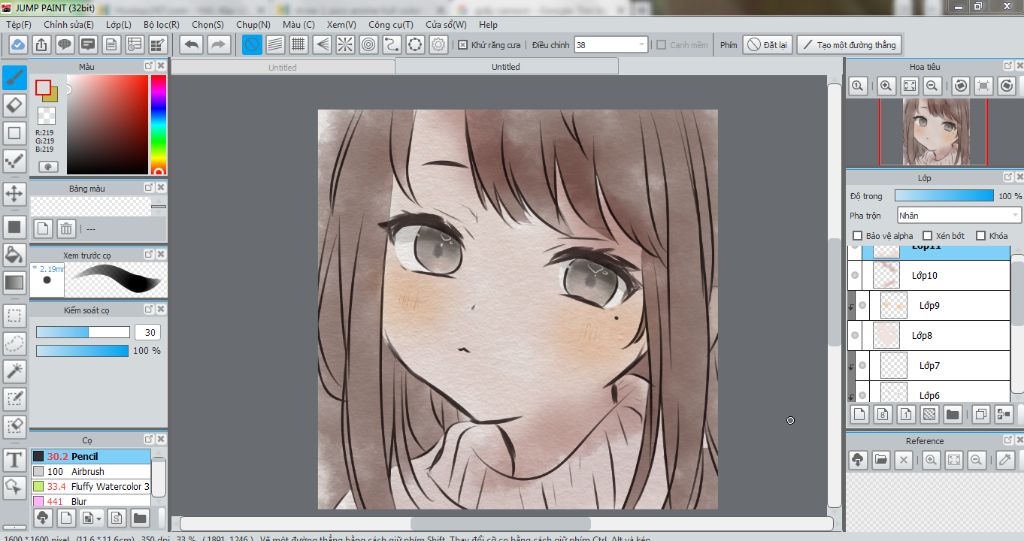Undo the last action

point(191,45)
